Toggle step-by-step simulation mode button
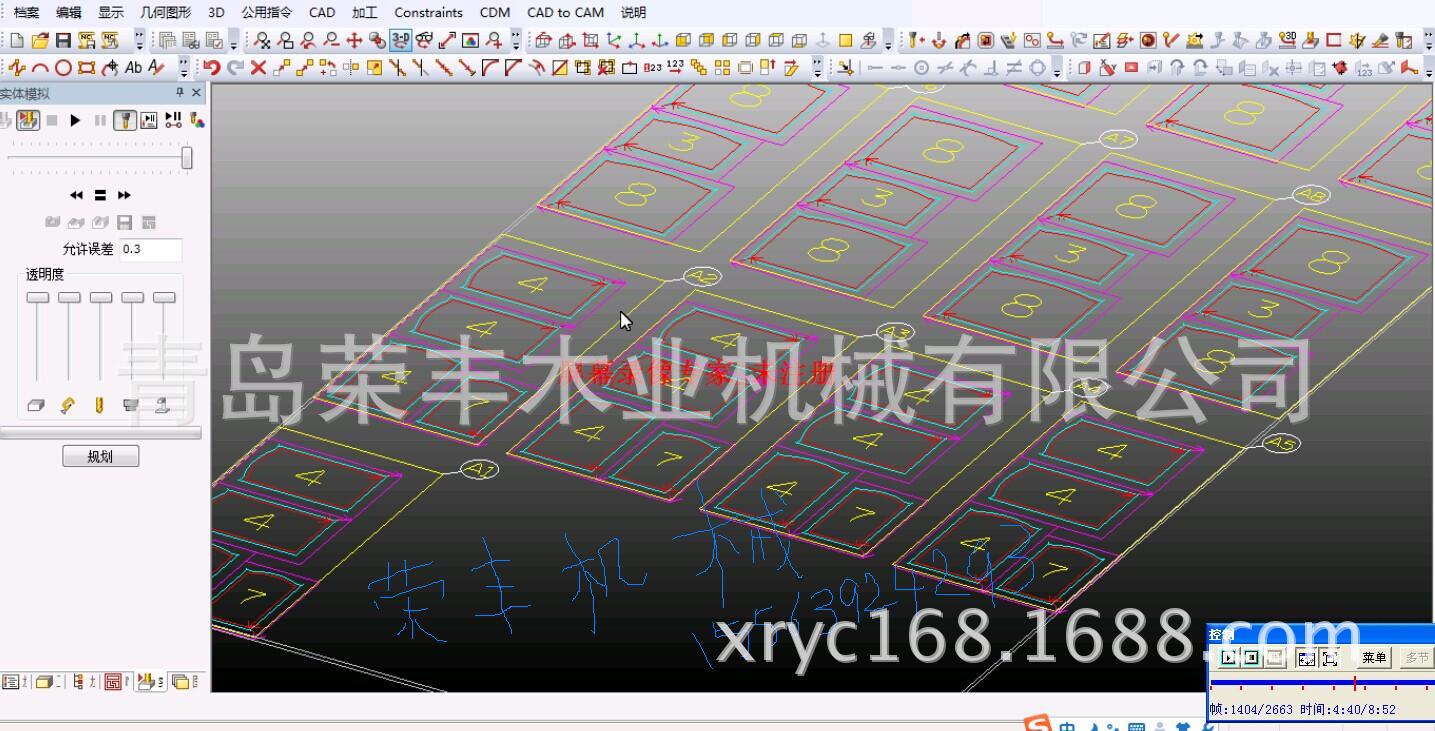Image resolution: width=1435 pixels, height=731 pixels. coord(149,120)
